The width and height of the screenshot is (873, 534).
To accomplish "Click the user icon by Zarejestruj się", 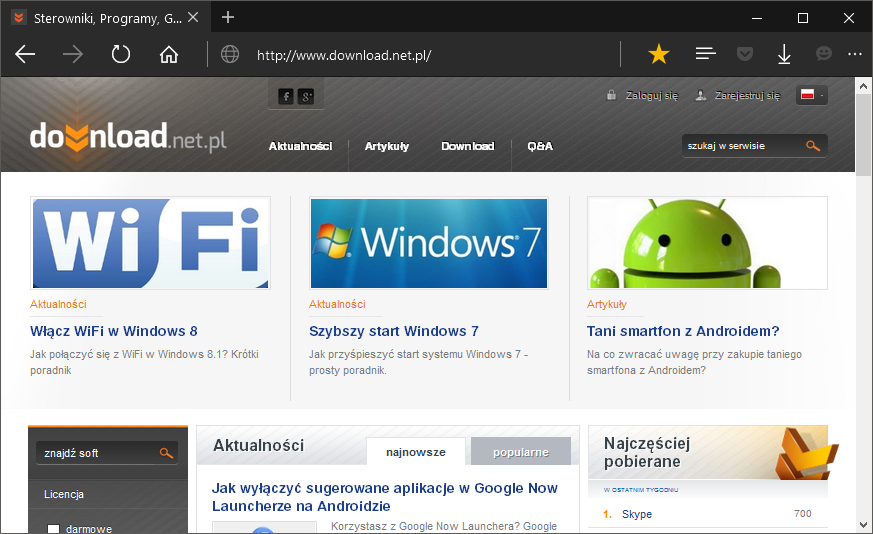I will (x=700, y=95).
